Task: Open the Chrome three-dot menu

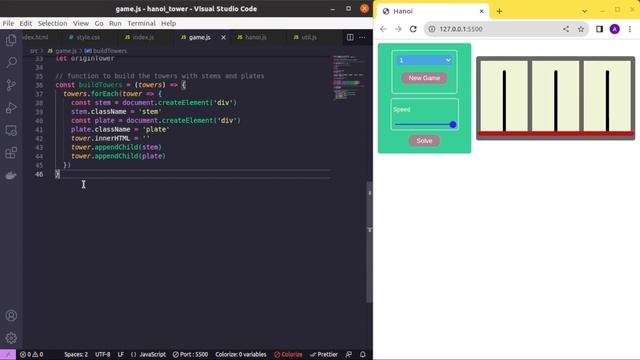Action: [x=630, y=29]
